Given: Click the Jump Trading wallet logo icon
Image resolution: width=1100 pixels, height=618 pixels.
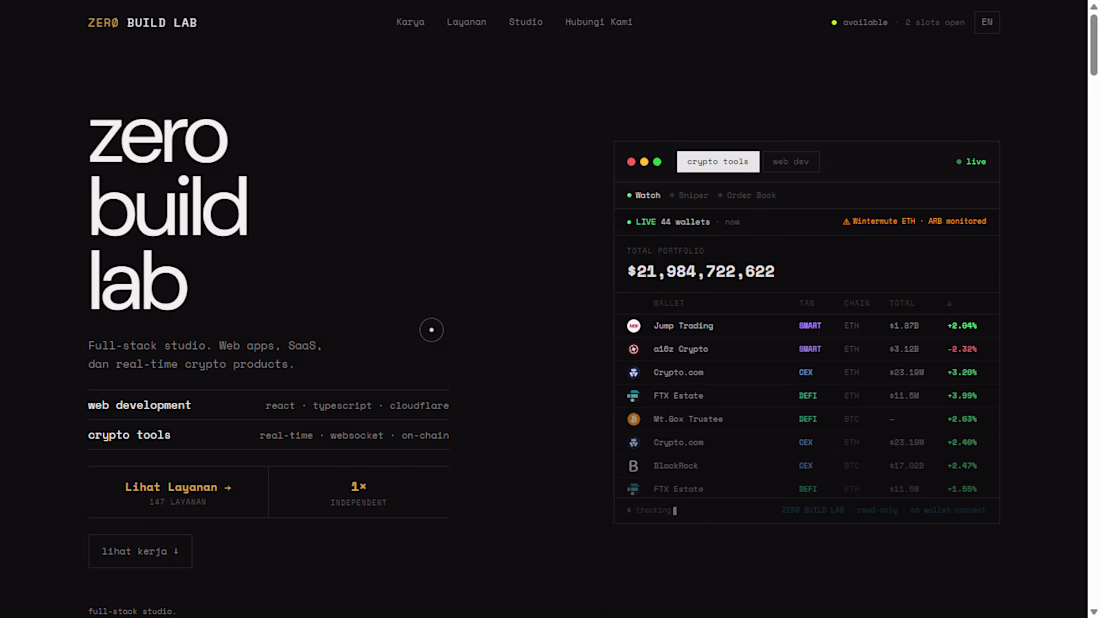Looking at the screenshot, I should [x=633, y=325].
